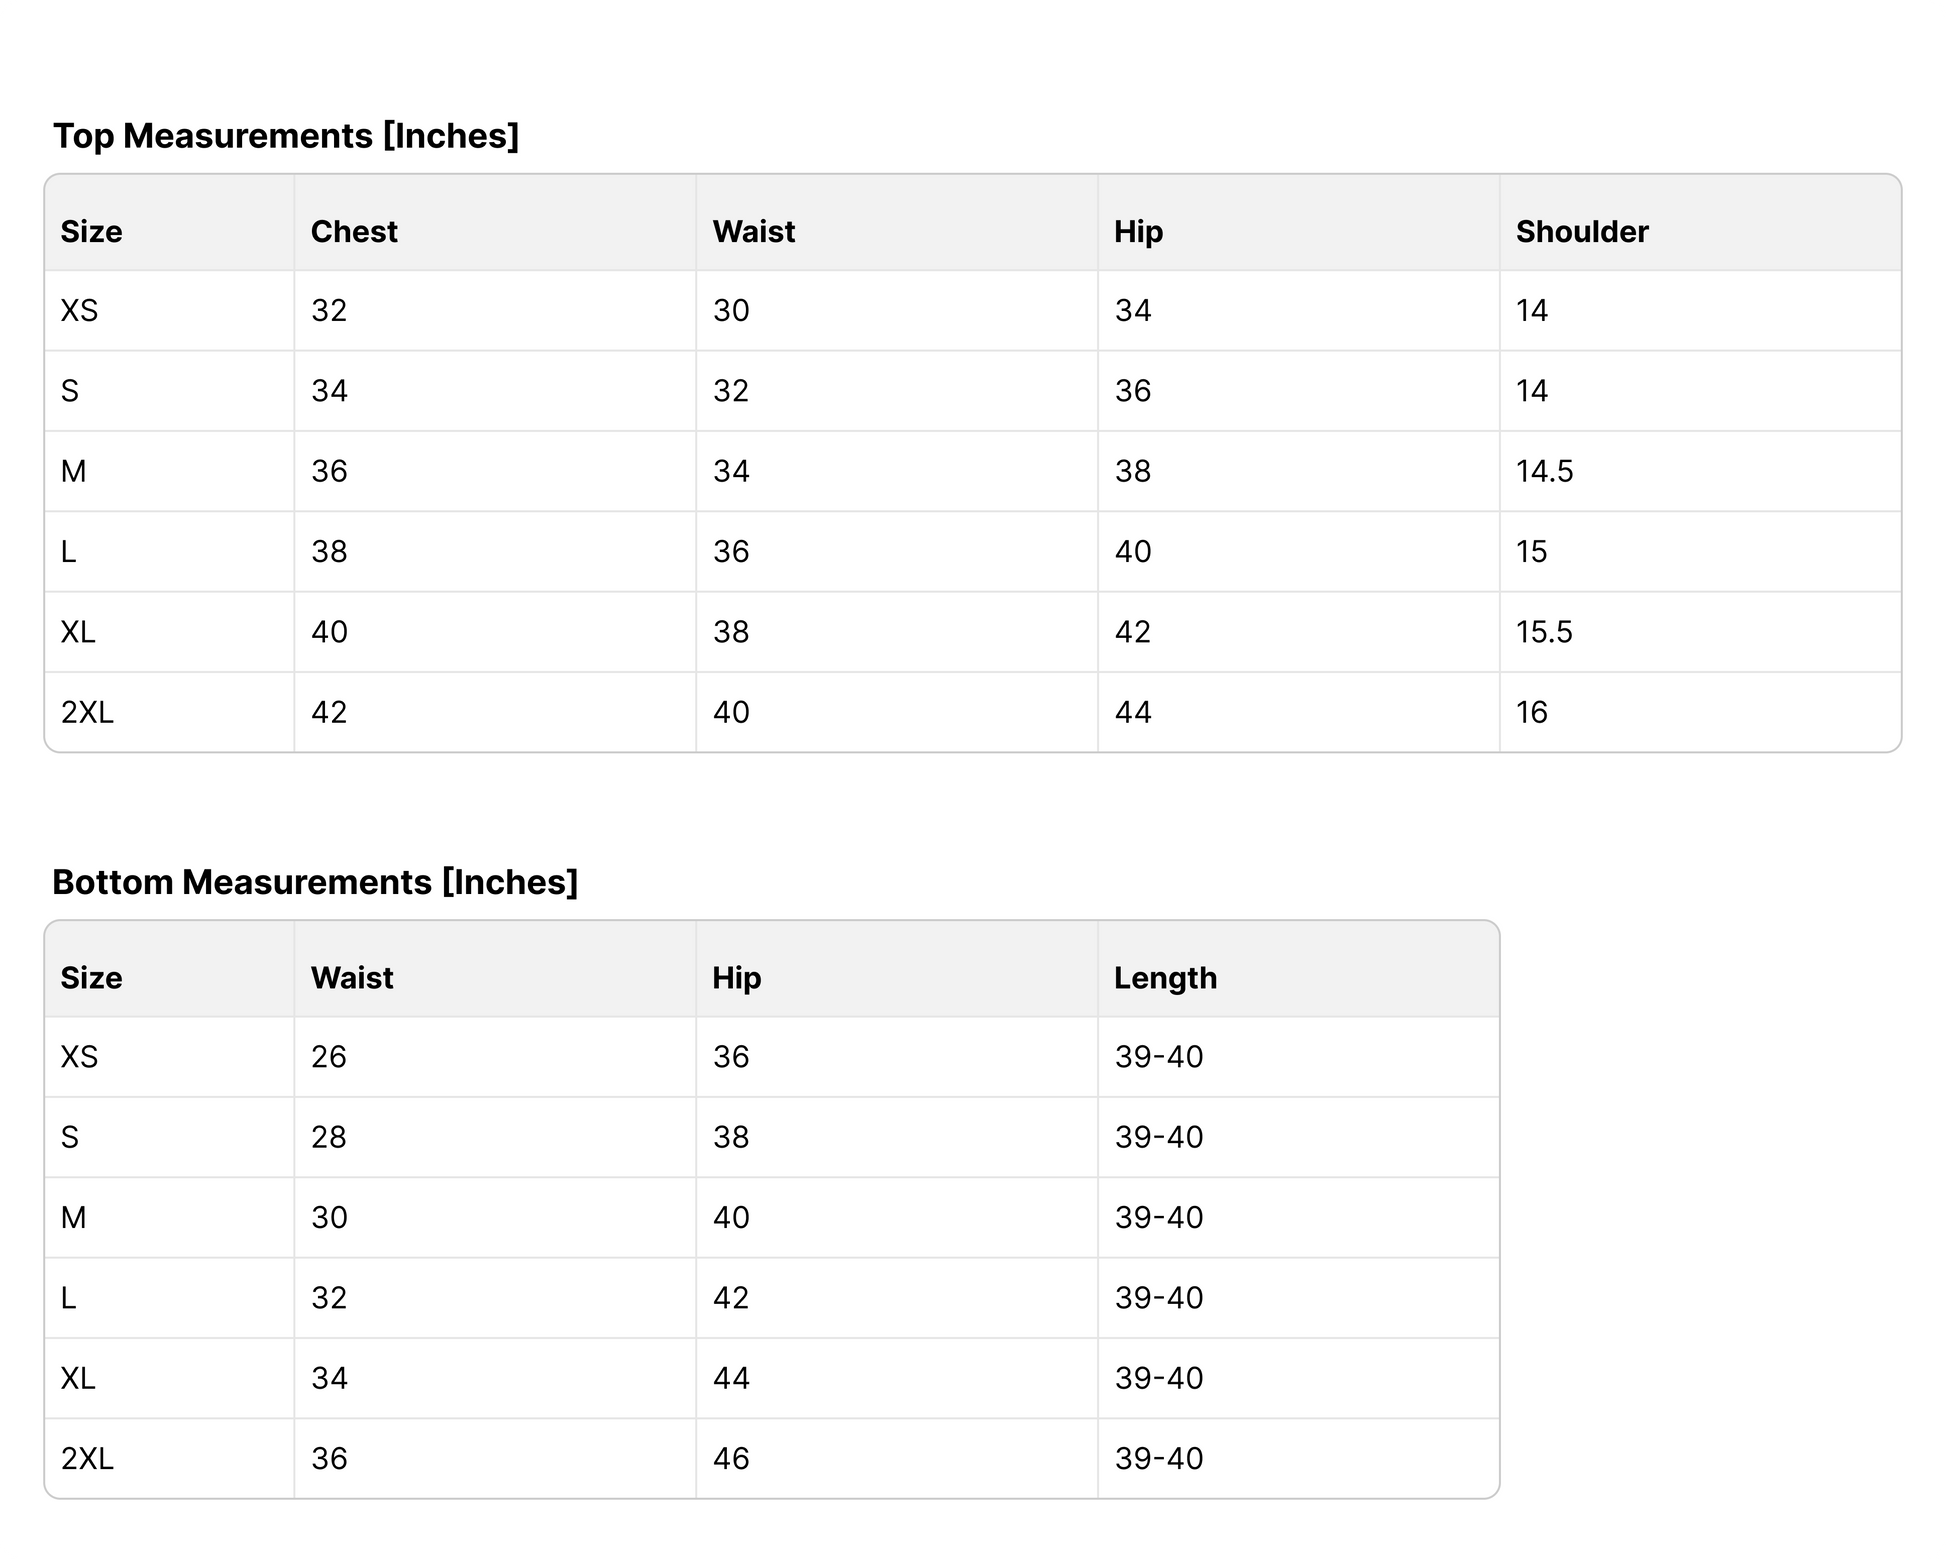Click the 2XL length value 39-40
The image size is (1946, 1559).
pos(1158,1458)
